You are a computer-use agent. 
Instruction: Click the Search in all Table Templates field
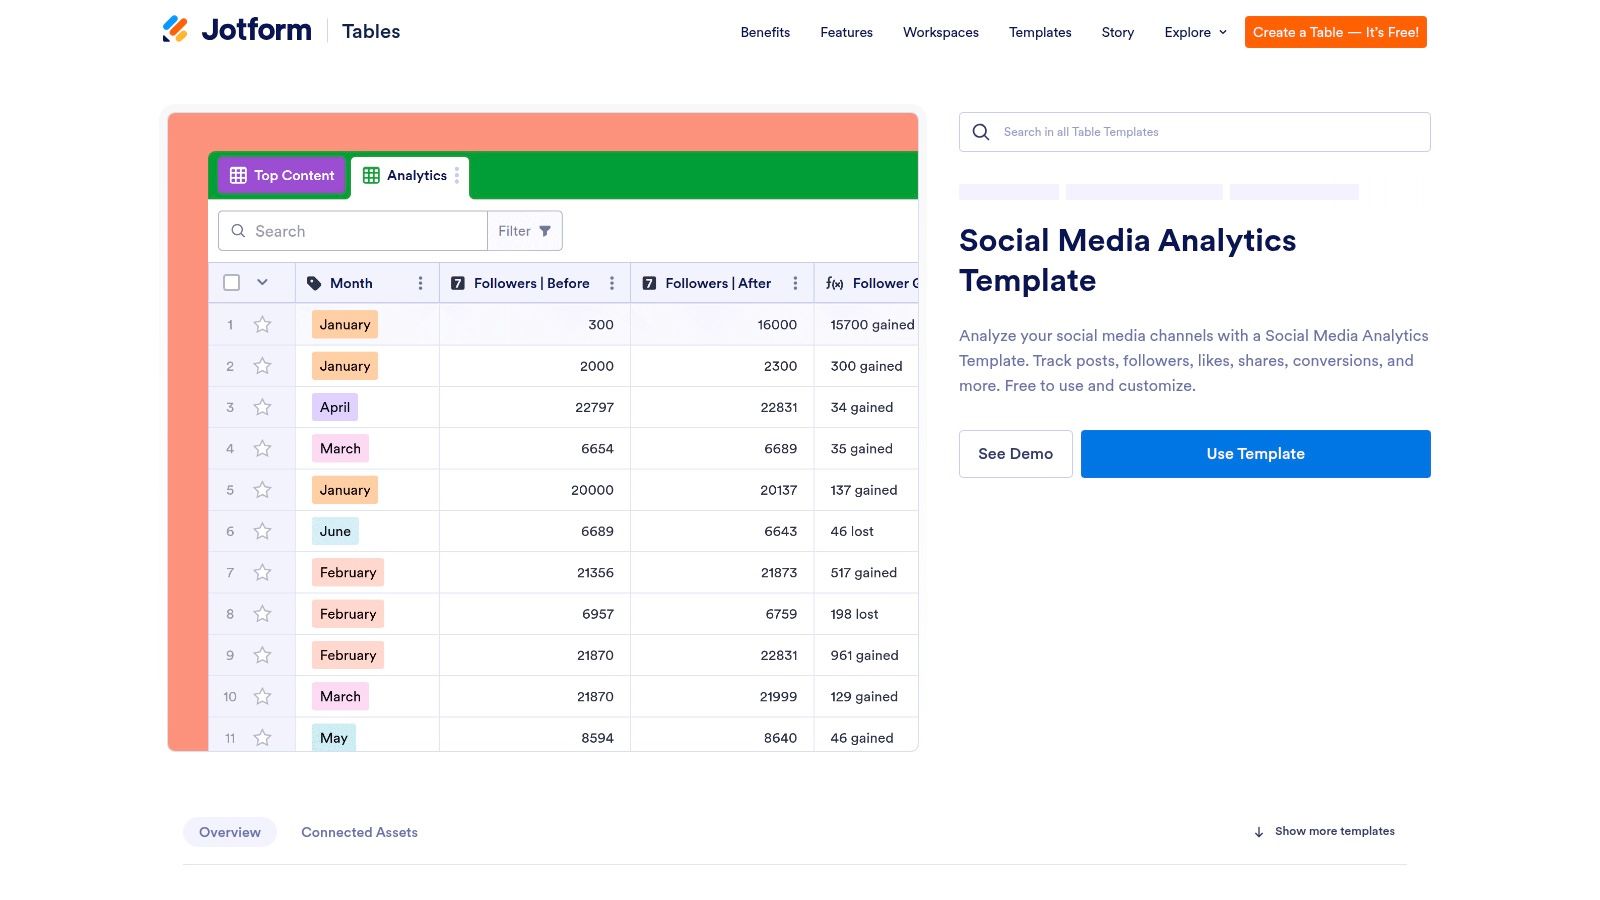1195,132
